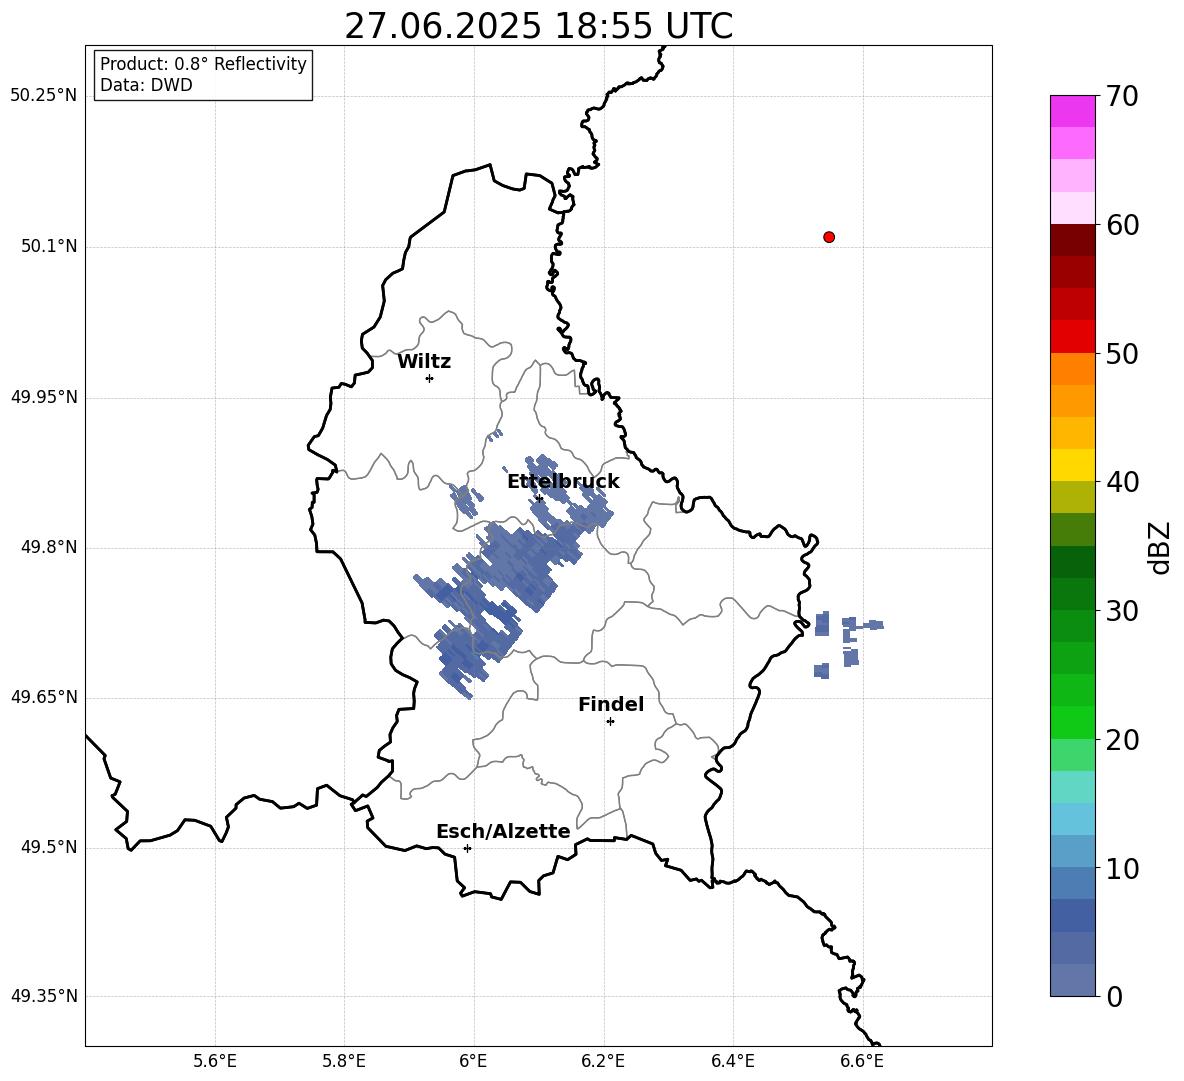Click the 6.6°E longitude label
The height and width of the screenshot is (1081, 1184).
[862, 1062]
